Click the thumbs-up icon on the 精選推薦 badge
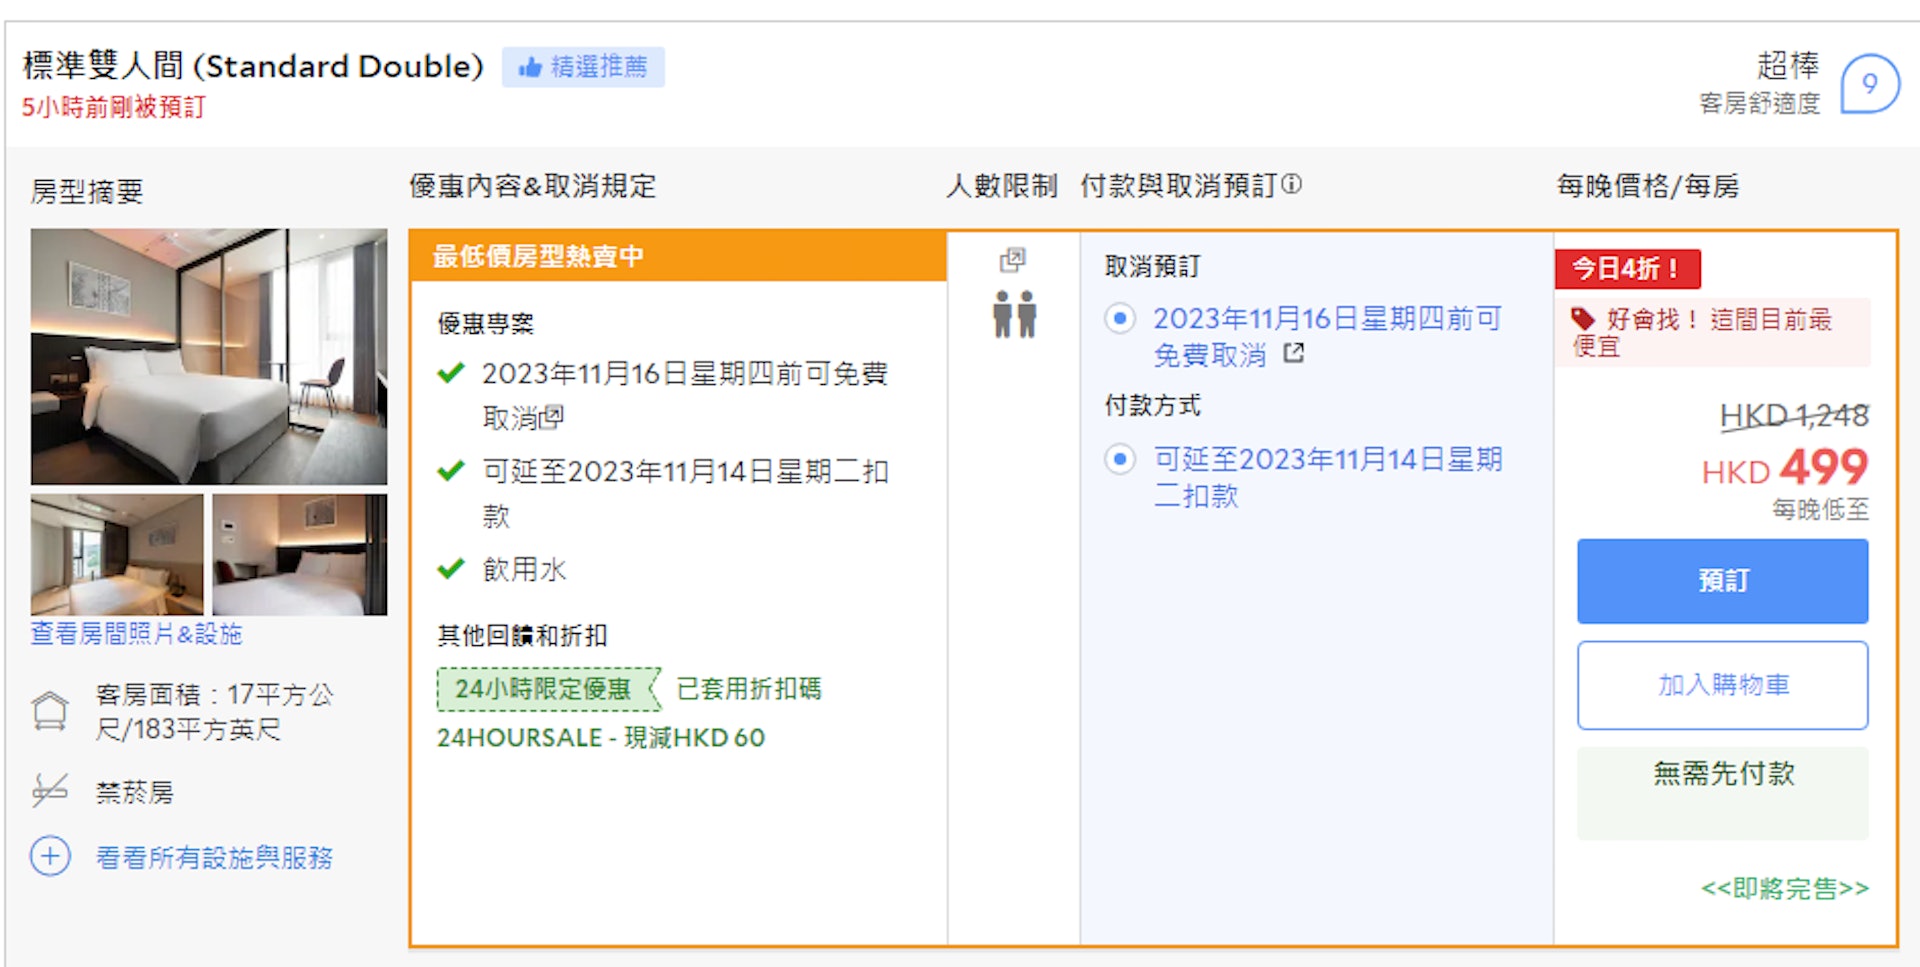 coord(530,67)
